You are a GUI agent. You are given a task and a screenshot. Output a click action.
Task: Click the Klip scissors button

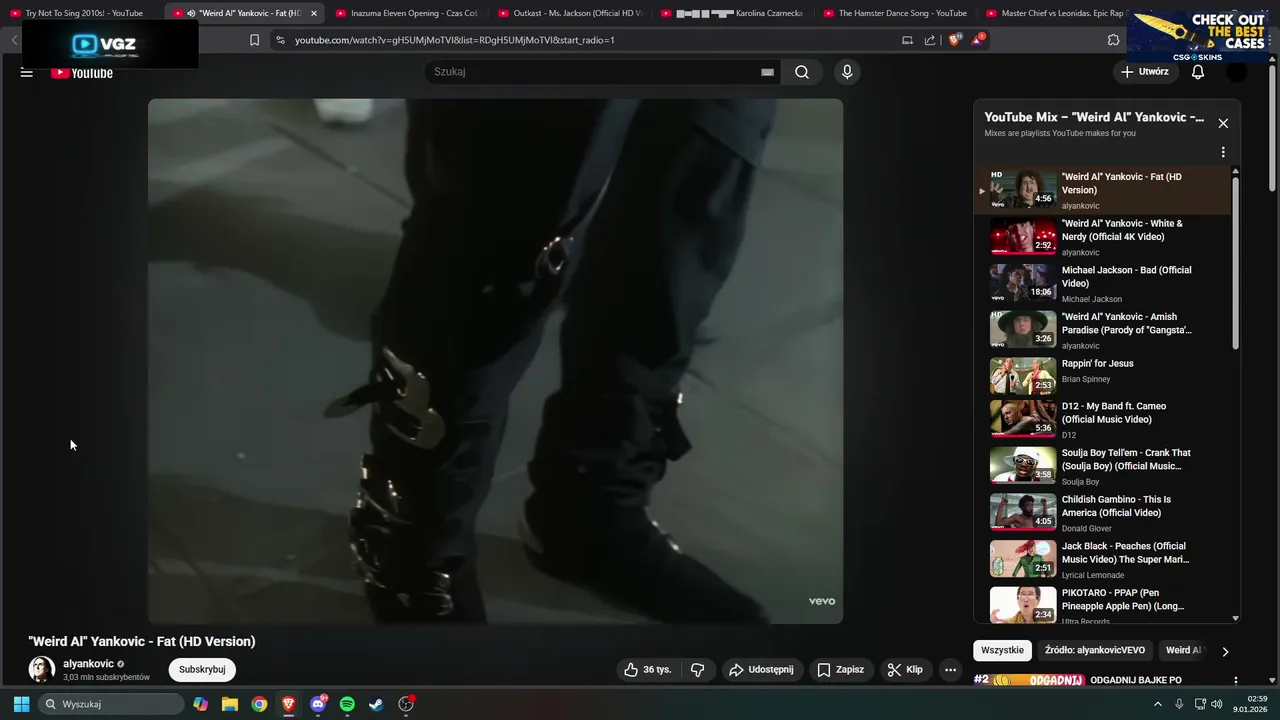pyautogui.click(x=905, y=670)
